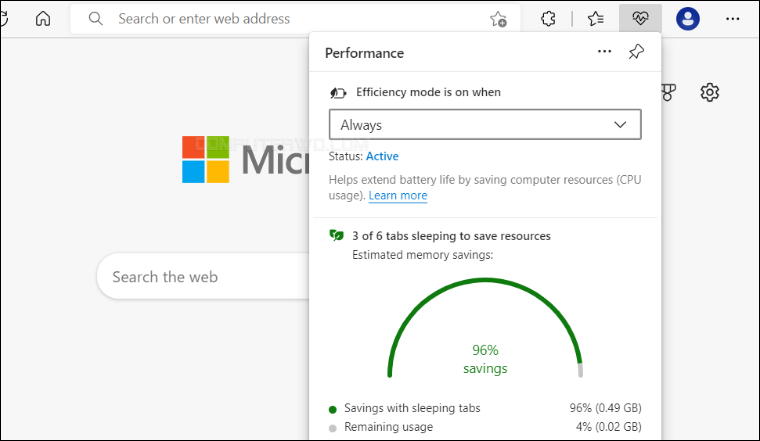Click the green memory savings gauge
The width and height of the screenshot is (760, 441).
tap(485, 320)
